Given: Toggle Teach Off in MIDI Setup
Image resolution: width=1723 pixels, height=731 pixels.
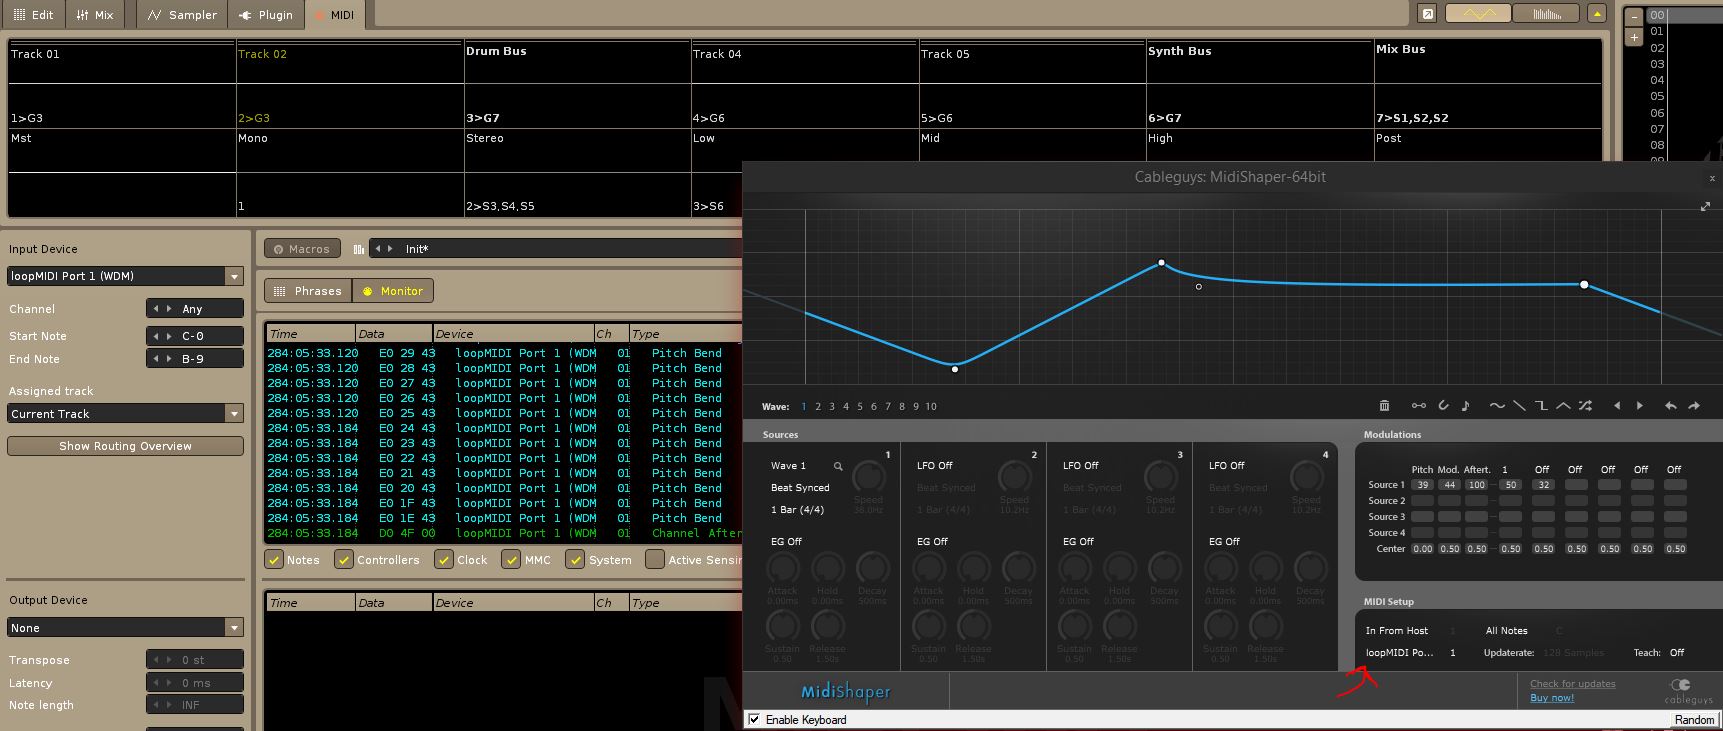Looking at the screenshot, I should [1677, 652].
